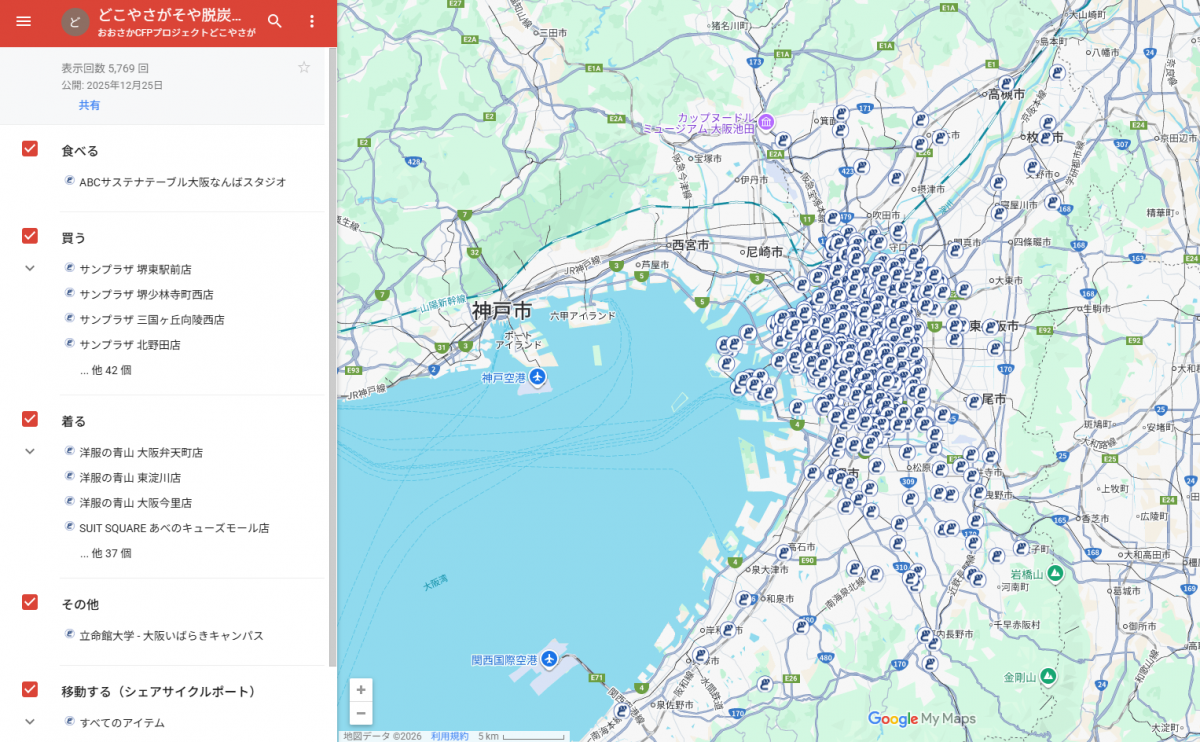Zoom in with the plus button
This screenshot has height=742, width=1200.
click(361, 690)
